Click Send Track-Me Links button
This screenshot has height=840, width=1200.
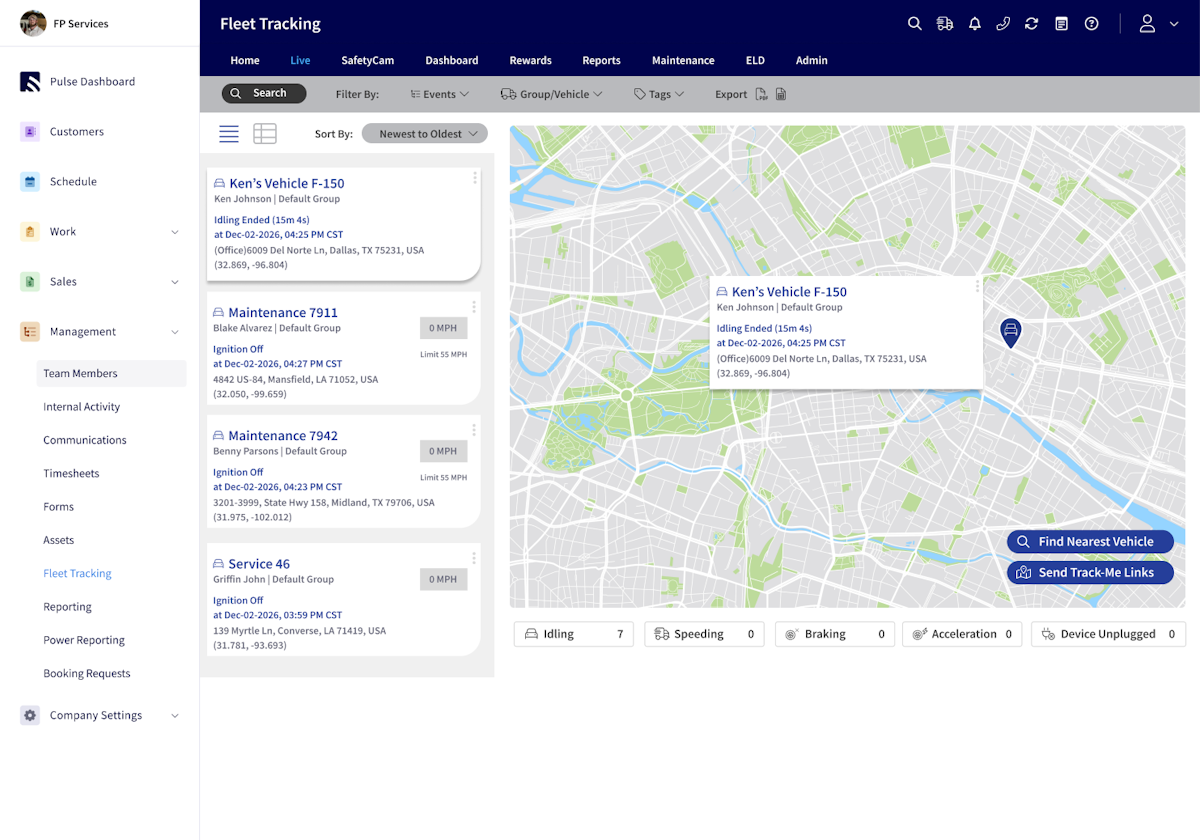(1090, 573)
